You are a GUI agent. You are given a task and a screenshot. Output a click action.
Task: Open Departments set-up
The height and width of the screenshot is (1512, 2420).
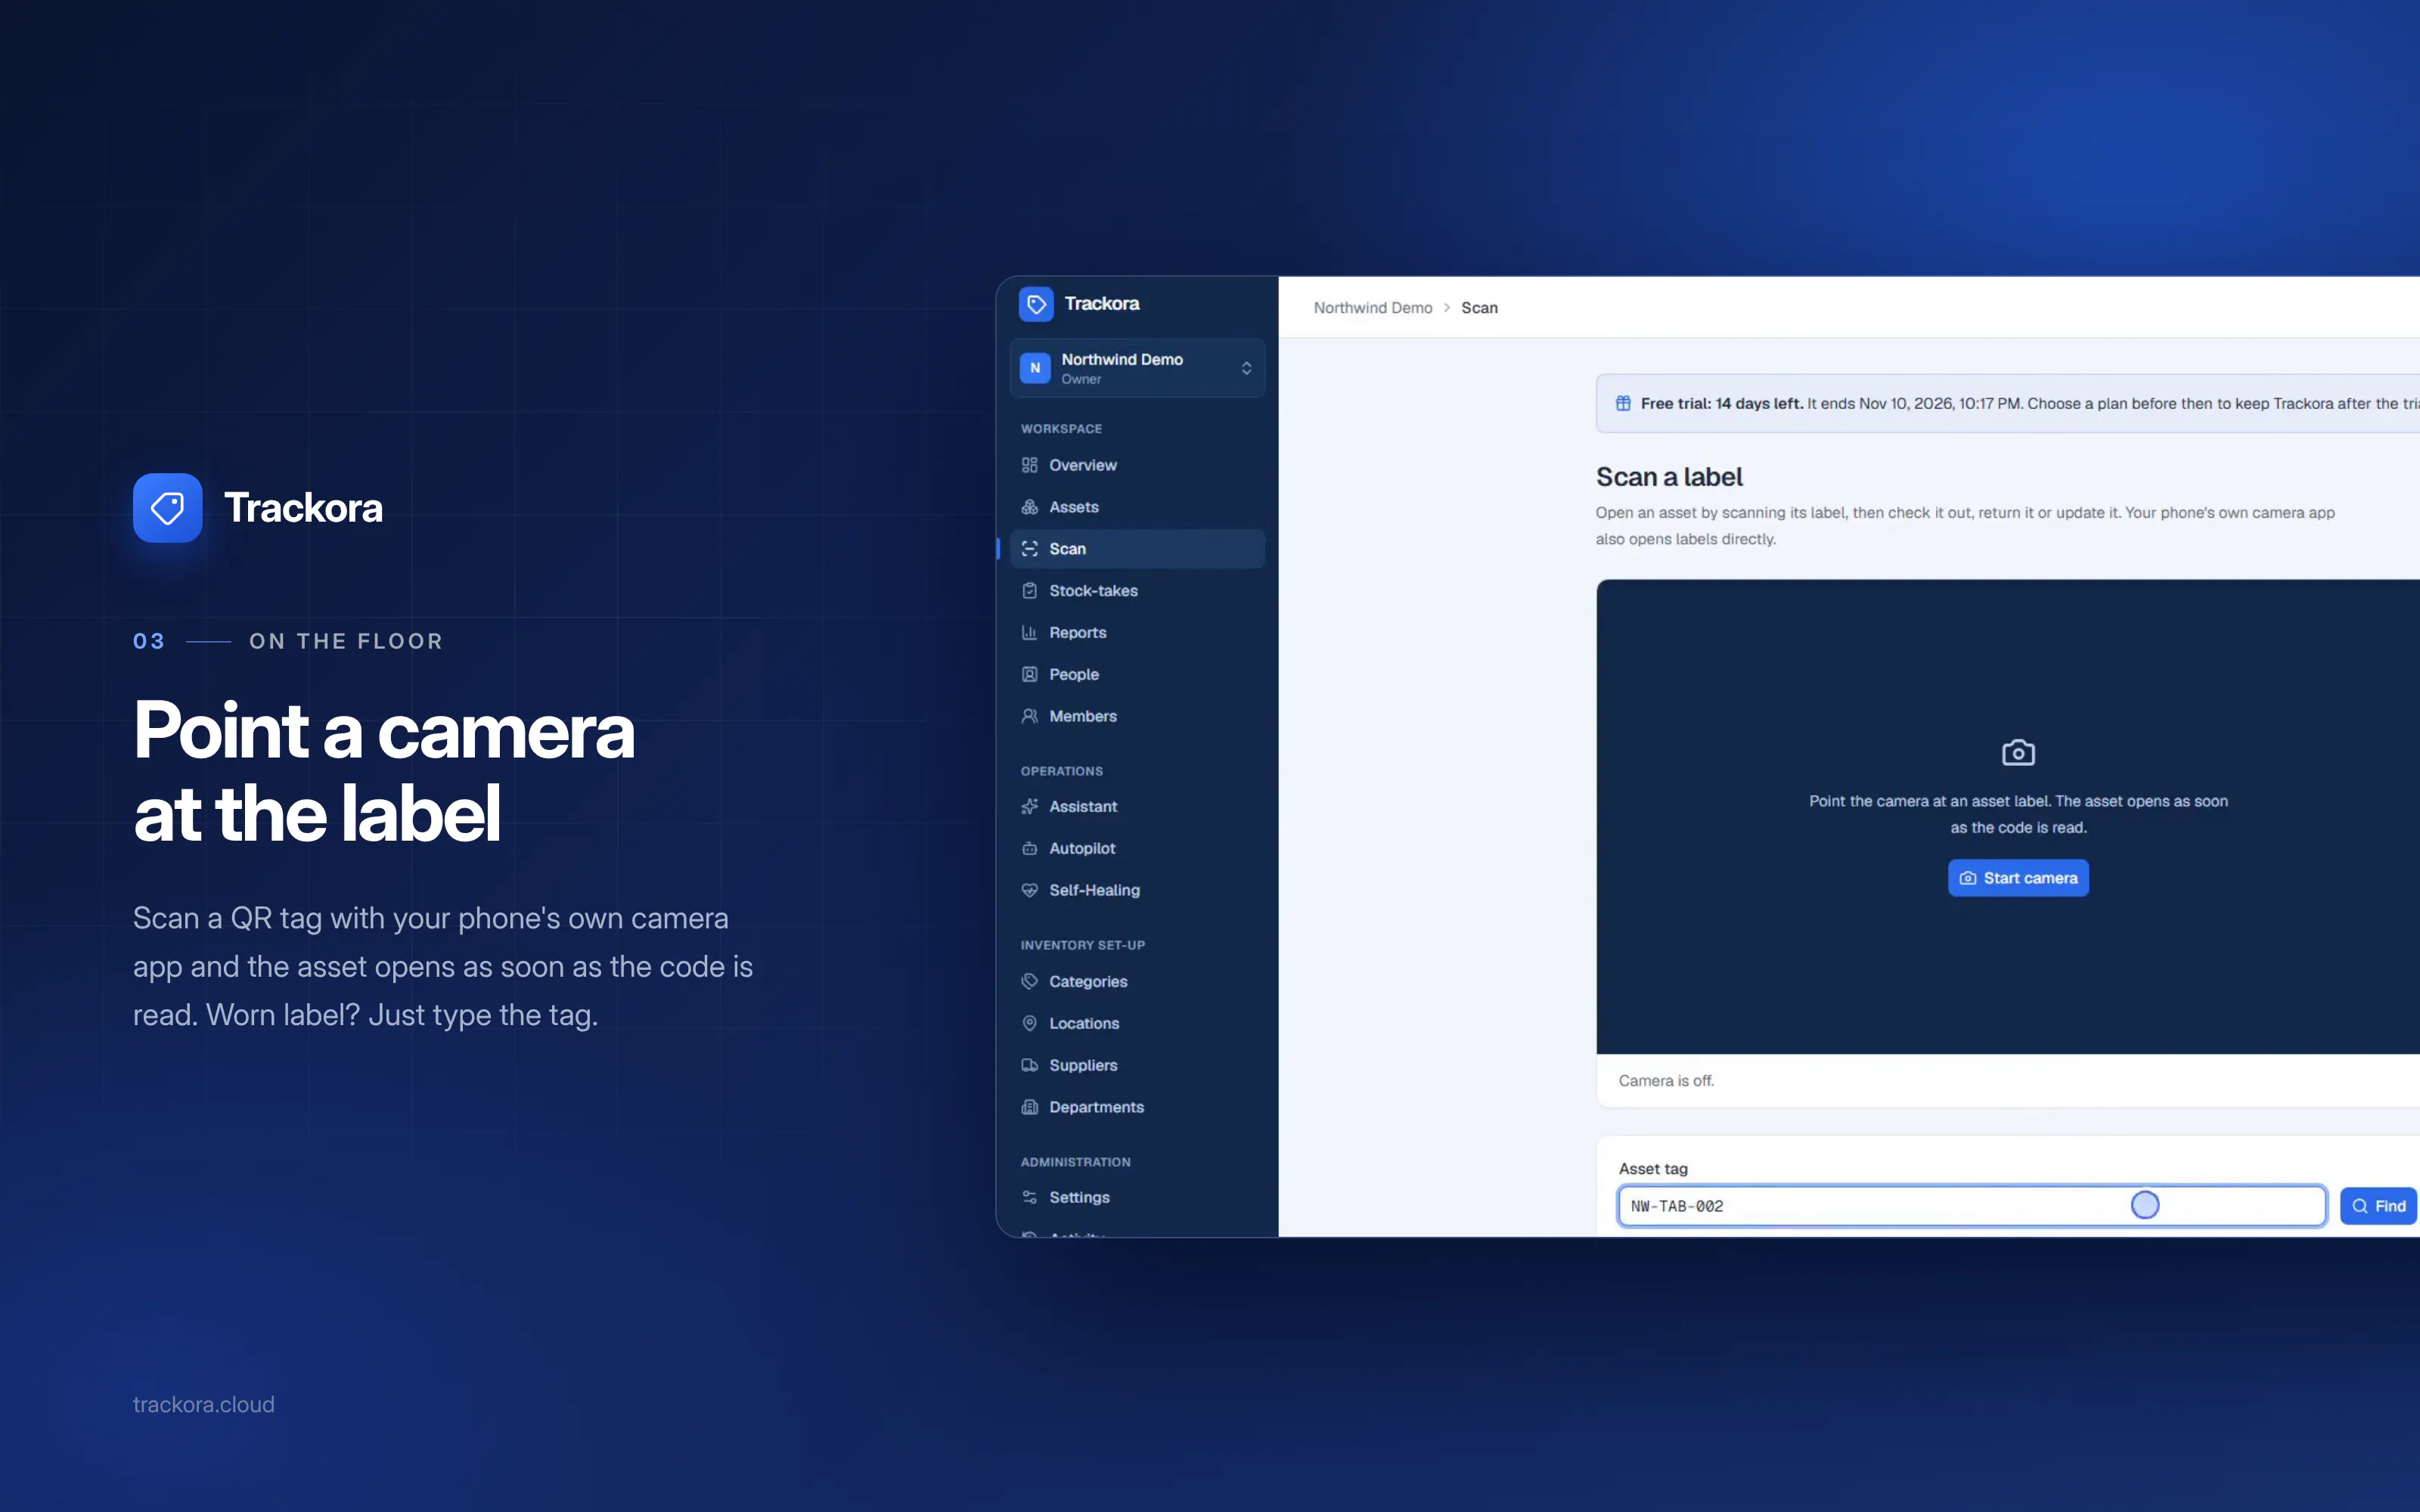(1137, 1108)
